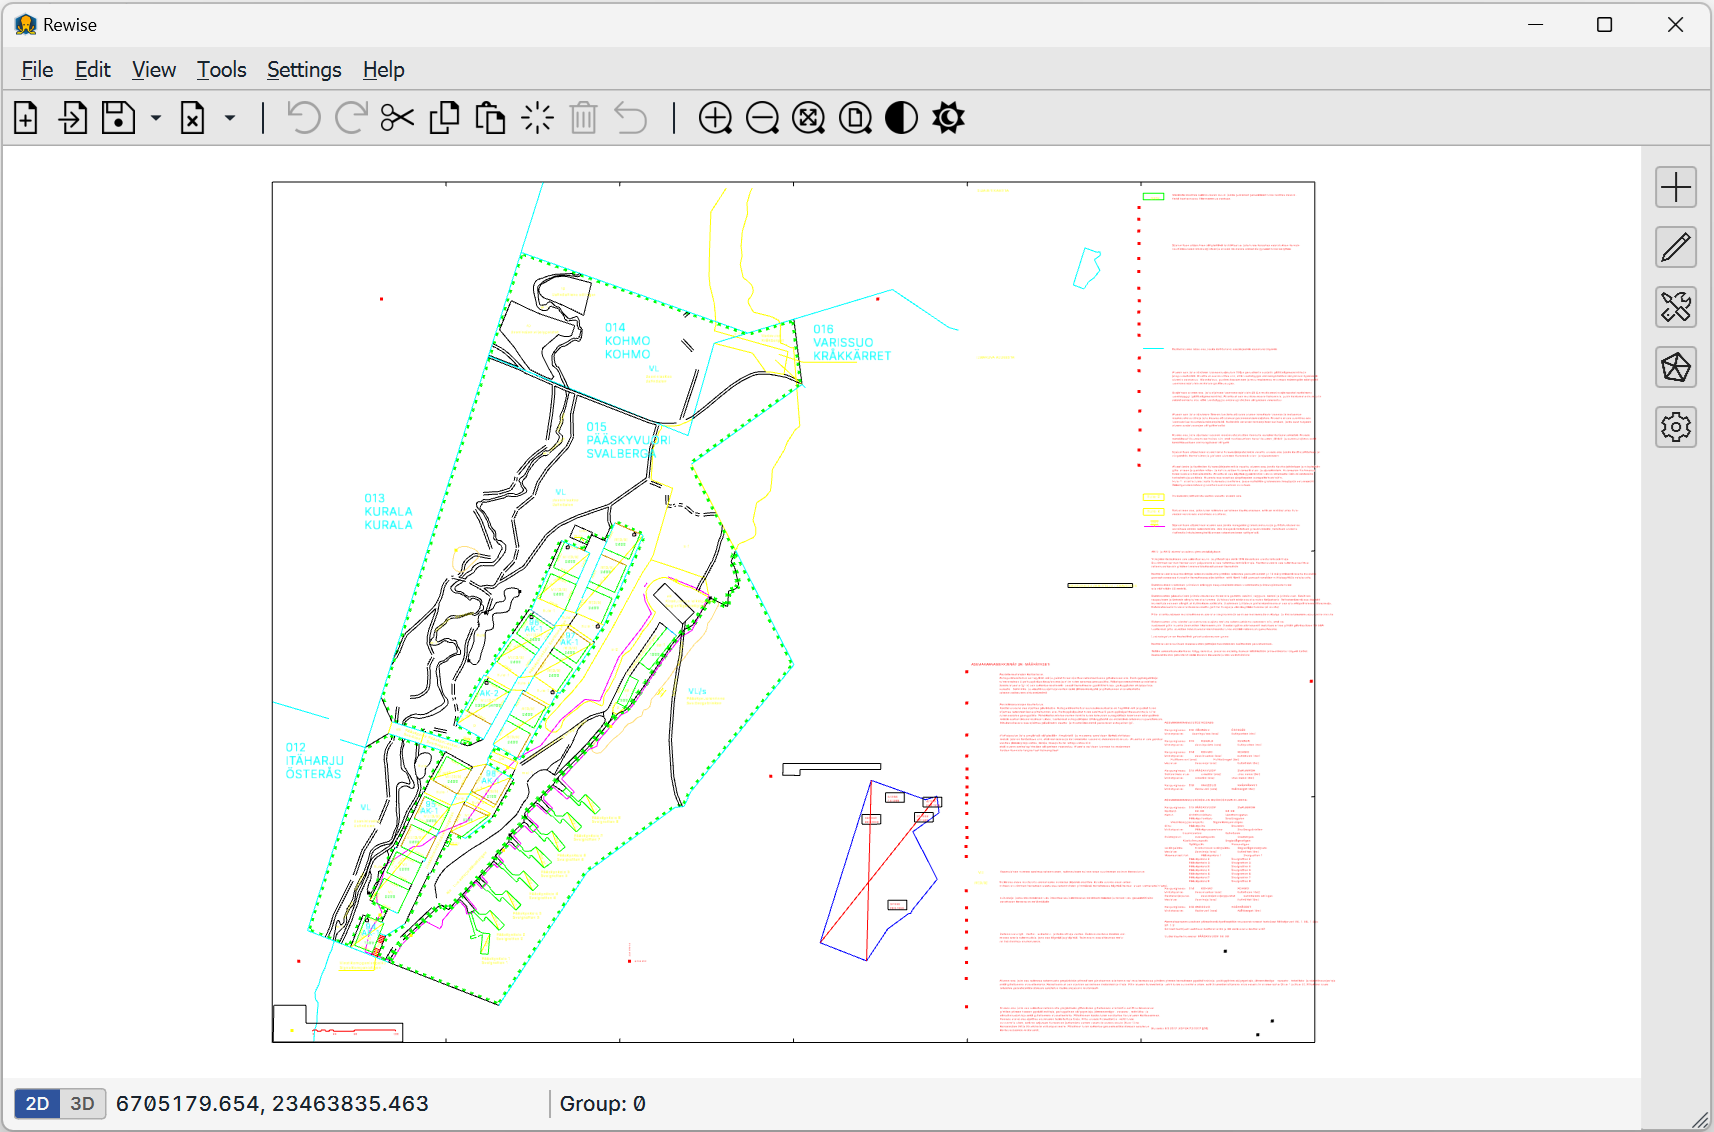Open the Tools menu
The image size is (1714, 1132).
click(x=221, y=70)
